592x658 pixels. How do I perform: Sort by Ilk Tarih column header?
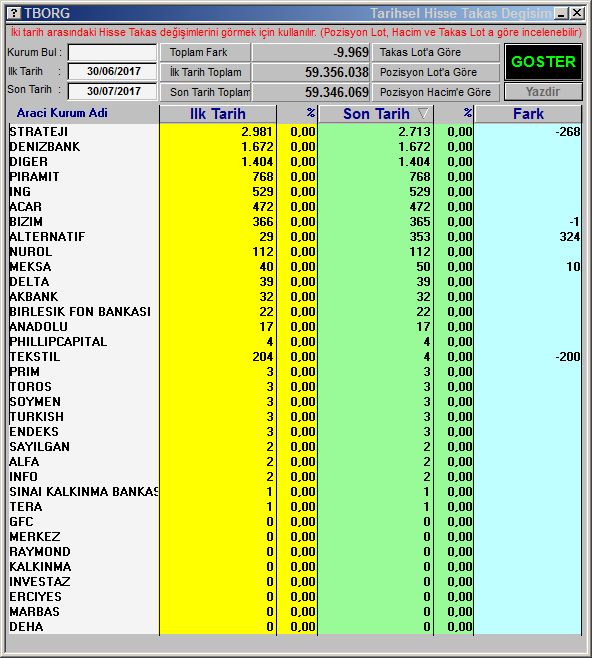click(217, 114)
